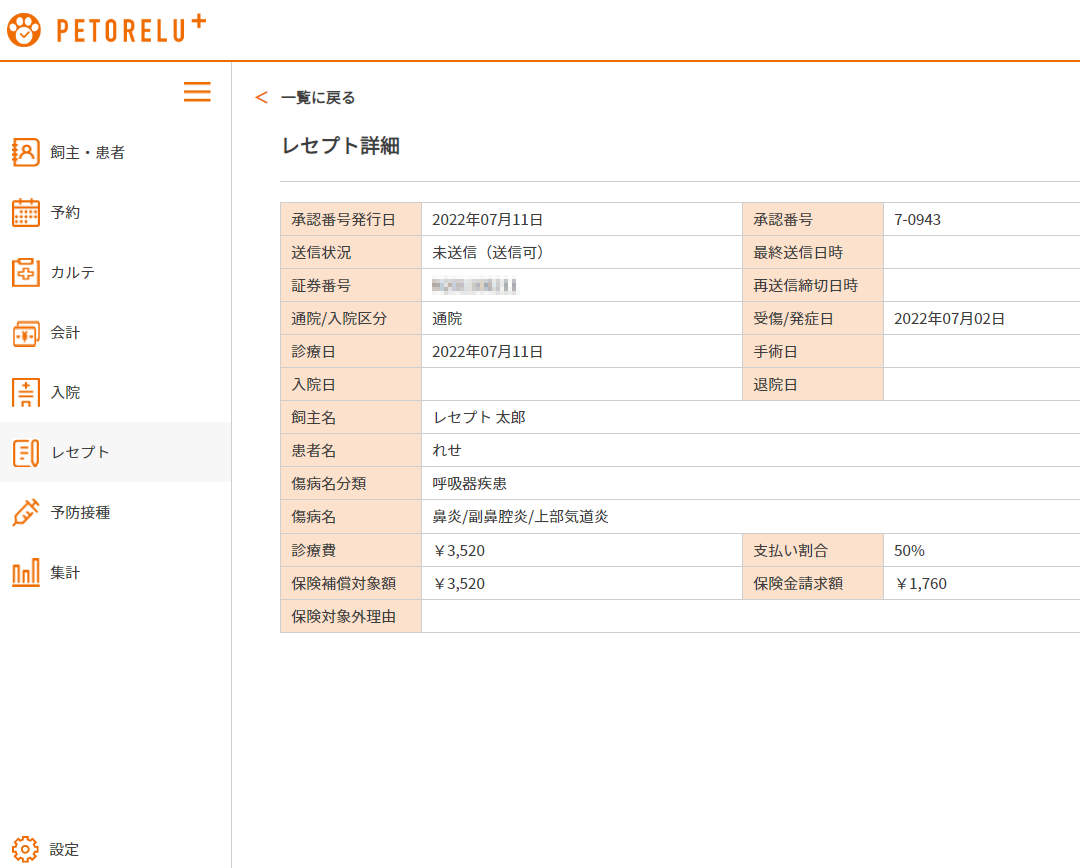Click the PETORELU brand text
Image resolution: width=1080 pixels, height=868 pixels.
point(131,30)
